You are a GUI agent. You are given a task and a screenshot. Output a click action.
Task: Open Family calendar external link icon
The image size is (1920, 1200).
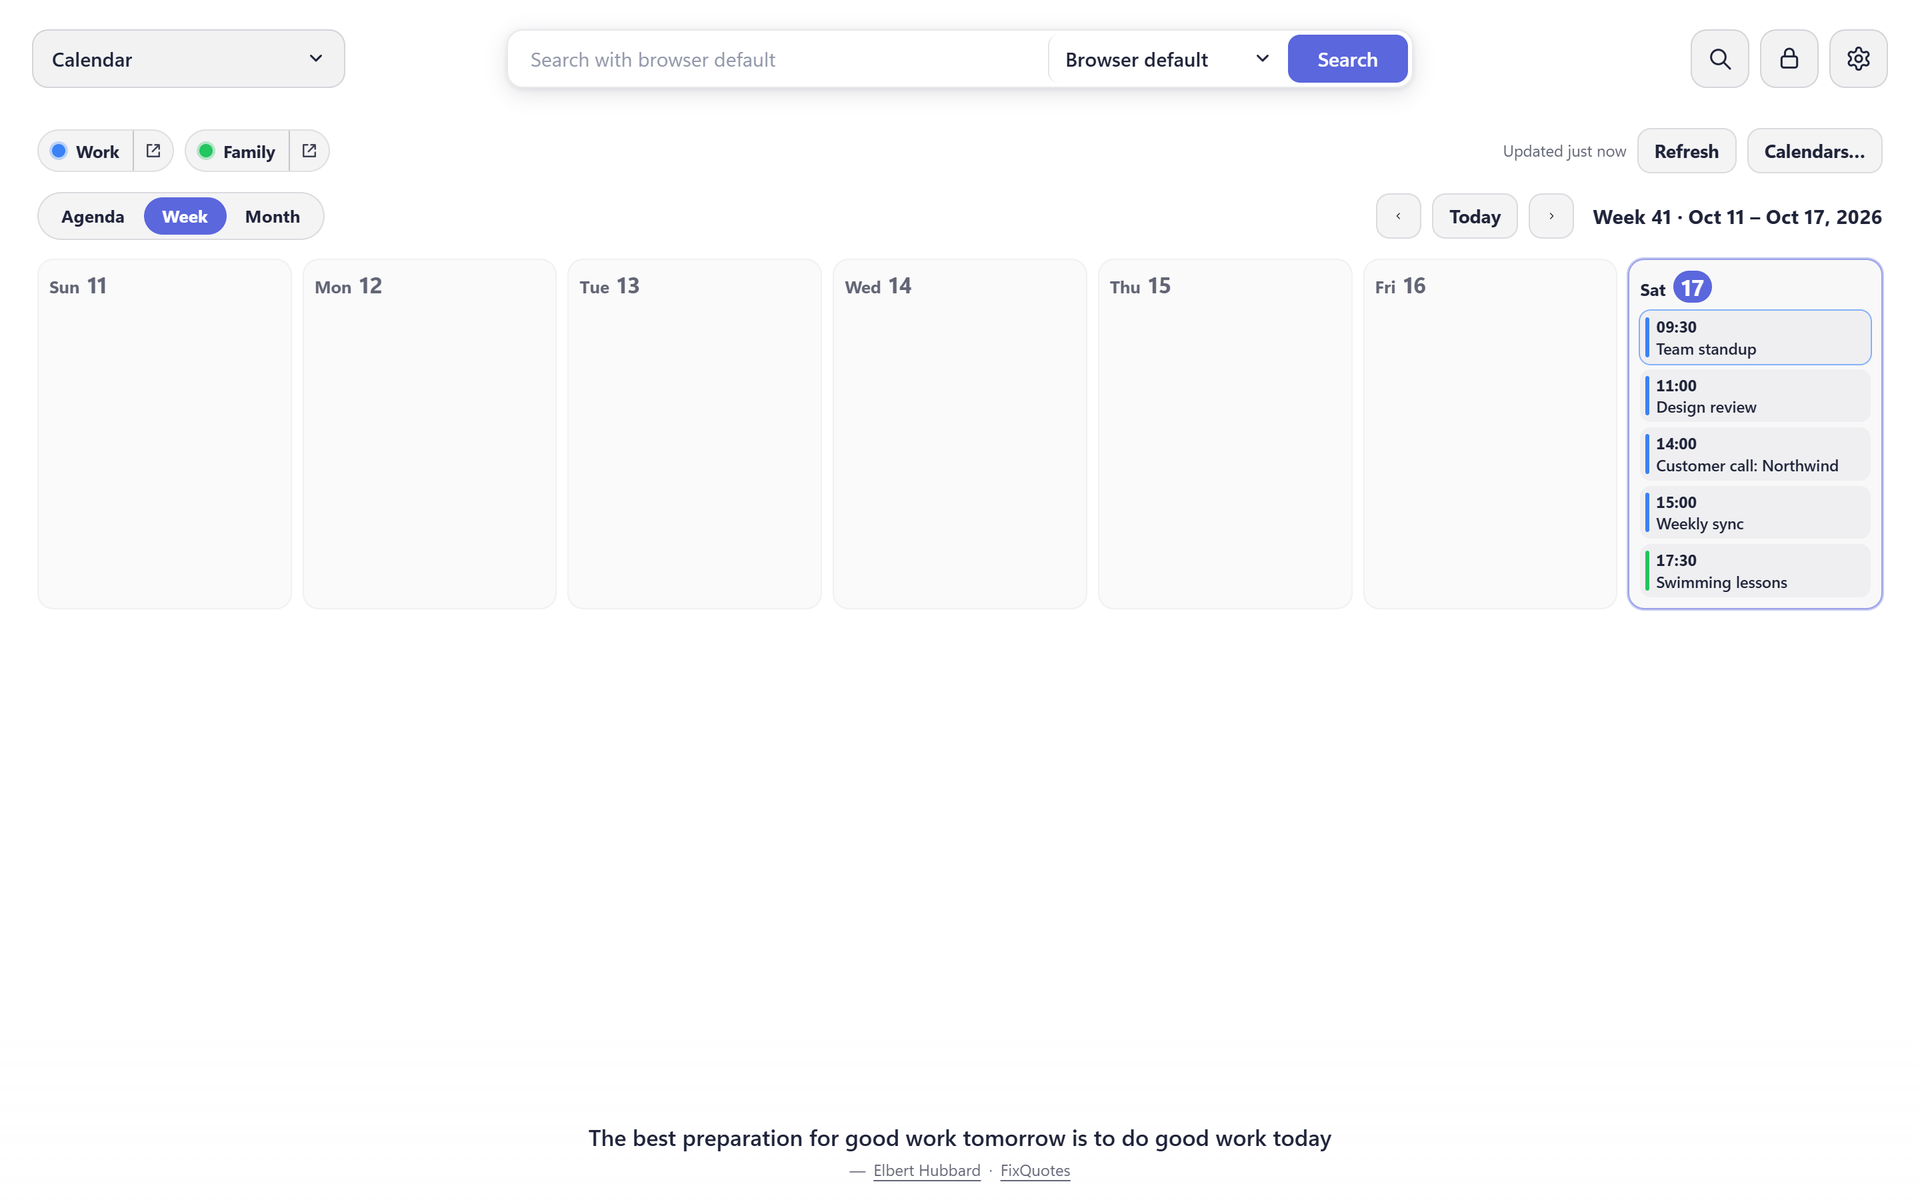tap(309, 151)
